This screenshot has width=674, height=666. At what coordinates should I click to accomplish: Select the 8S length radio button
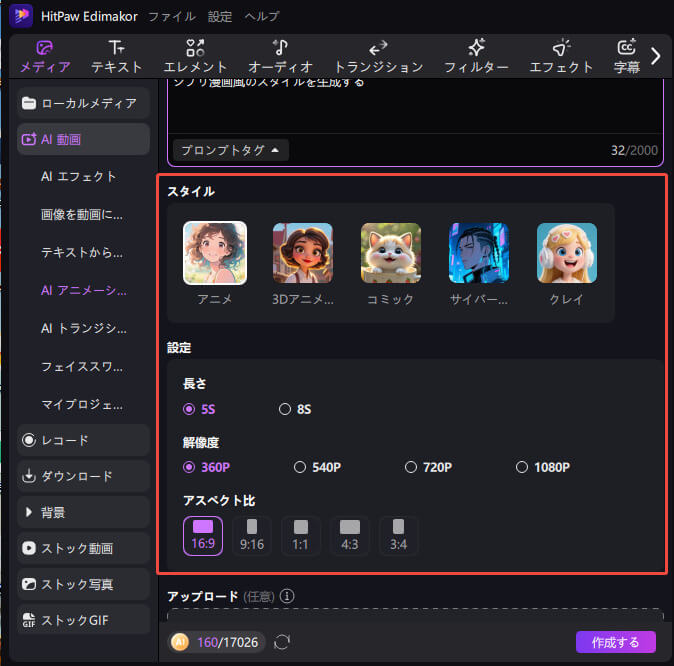(285, 409)
